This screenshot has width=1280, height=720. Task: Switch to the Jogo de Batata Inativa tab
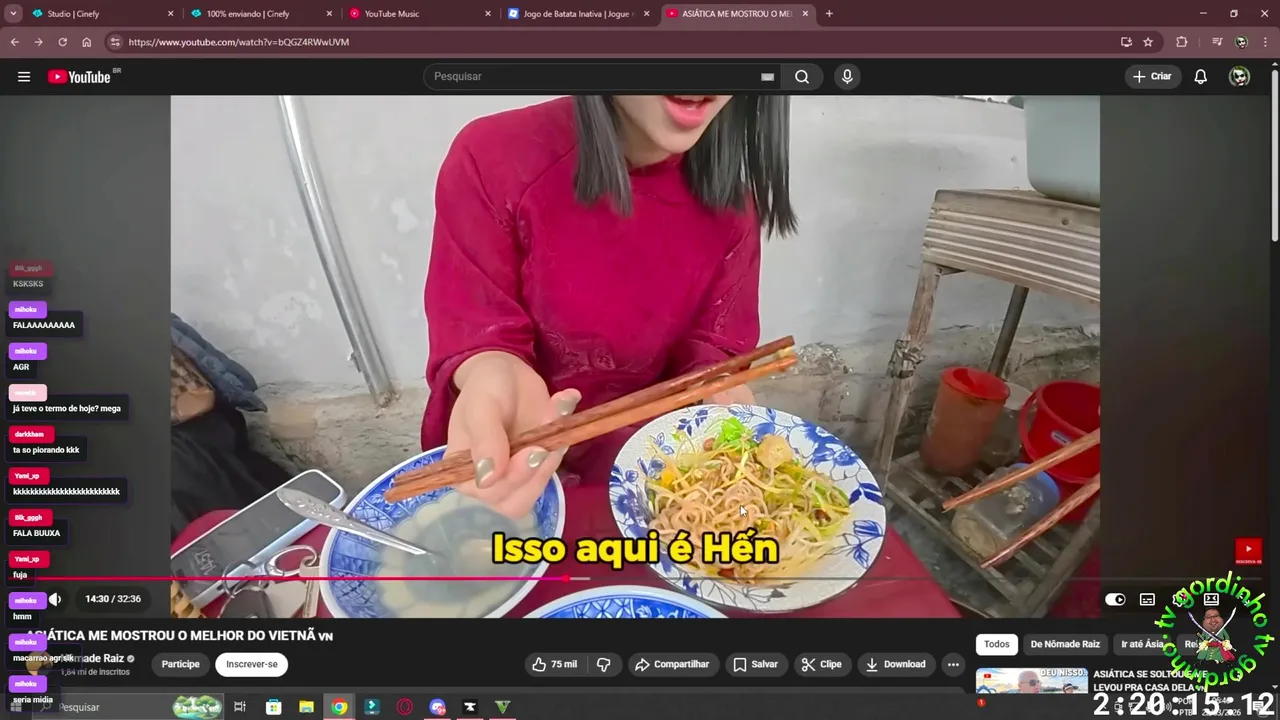click(577, 14)
